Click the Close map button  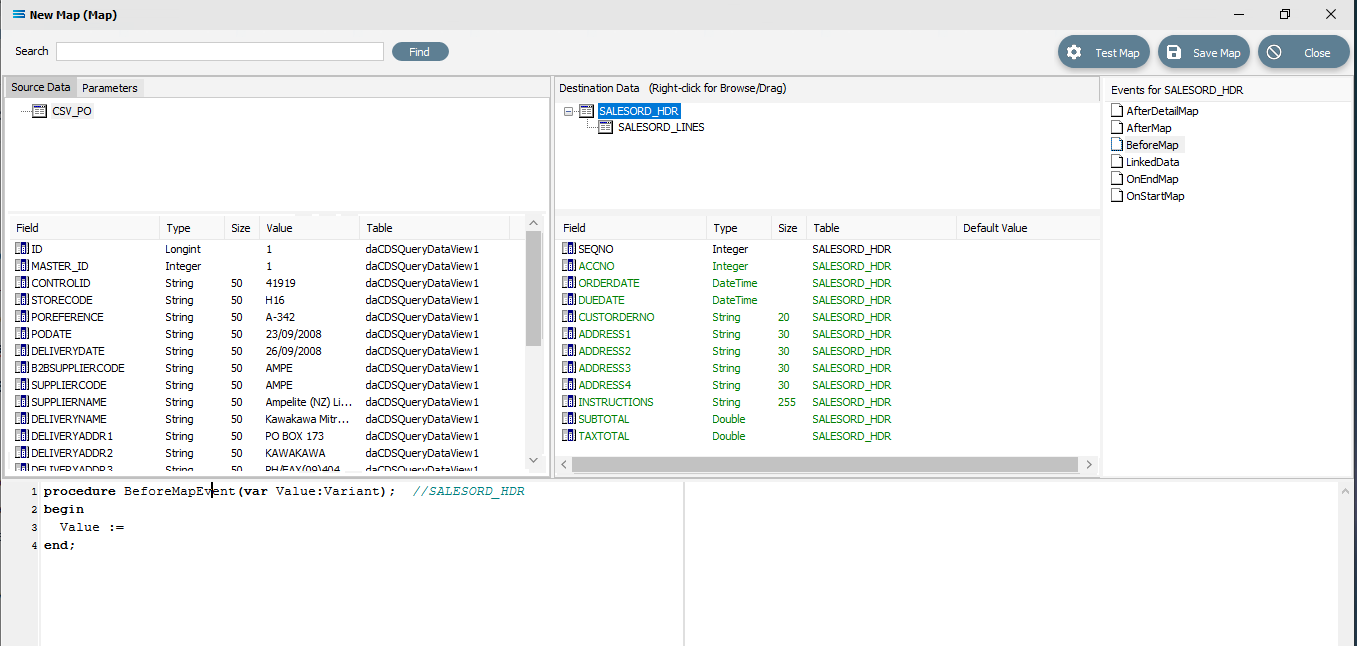click(1304, 53)
